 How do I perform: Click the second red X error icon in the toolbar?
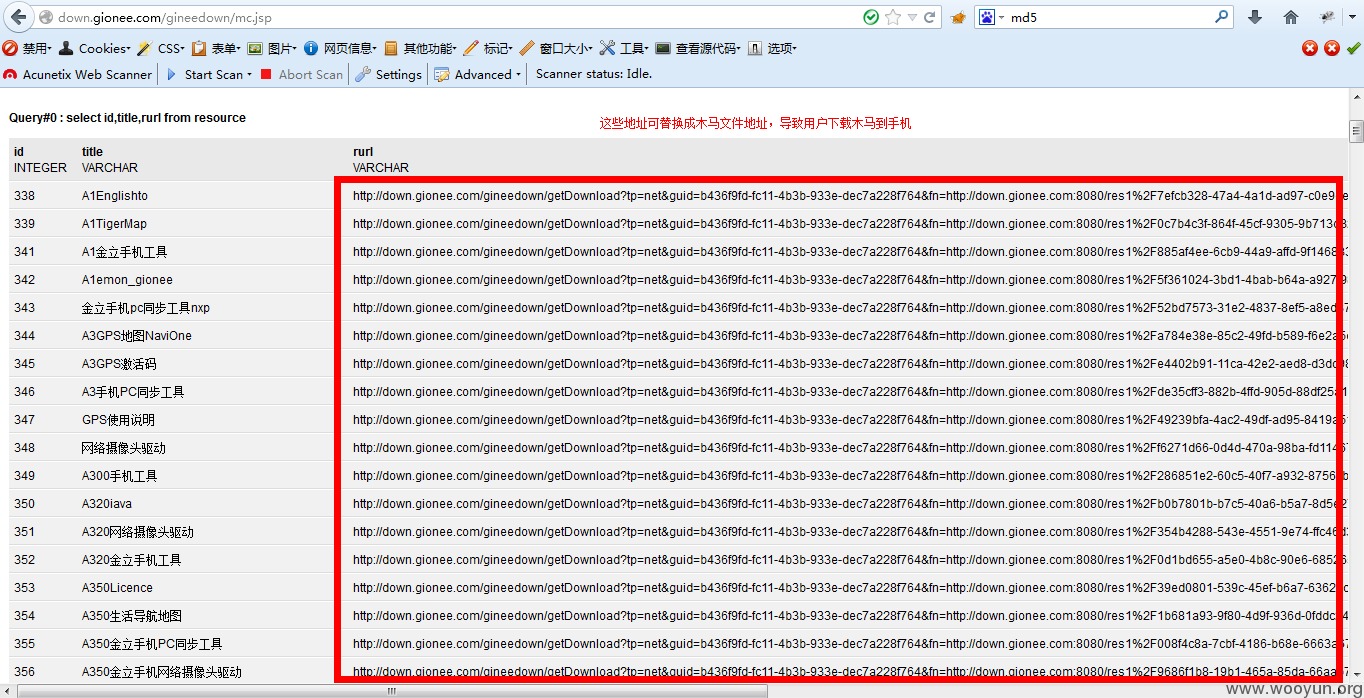[1332, 48]
